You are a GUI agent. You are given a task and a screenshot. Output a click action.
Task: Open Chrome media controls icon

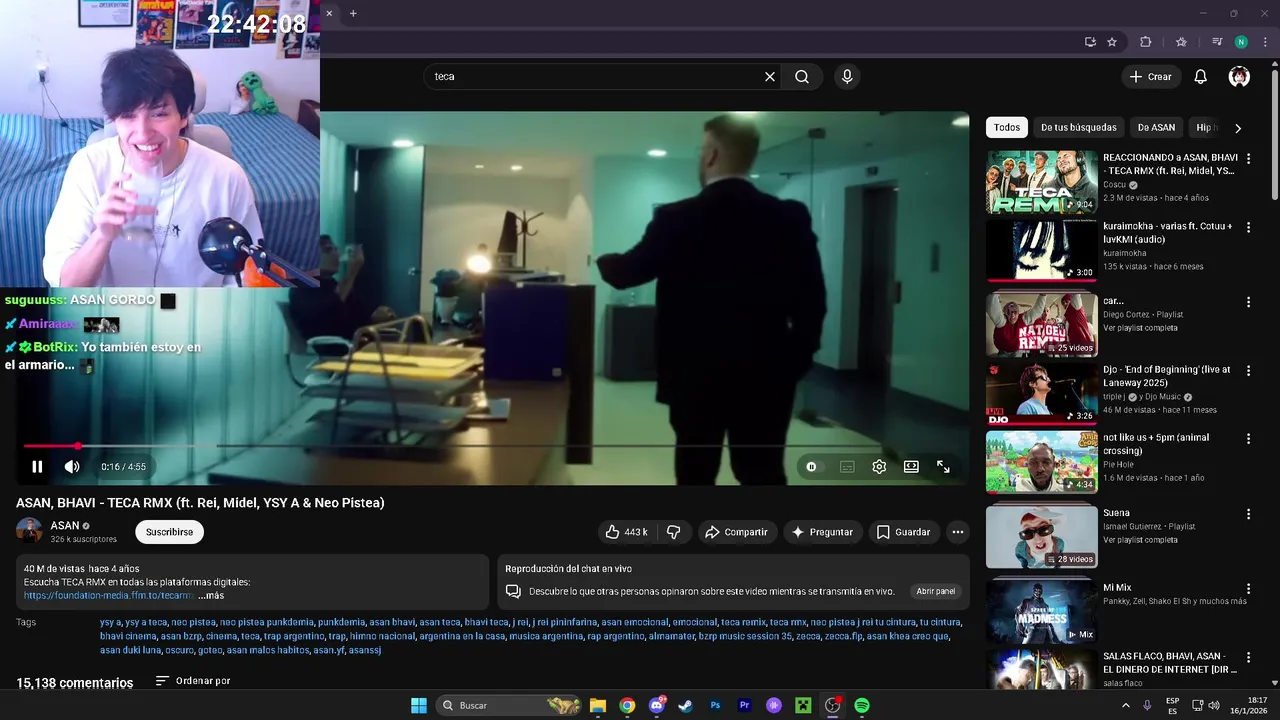pyautogui.click(x=1217, y=42)
